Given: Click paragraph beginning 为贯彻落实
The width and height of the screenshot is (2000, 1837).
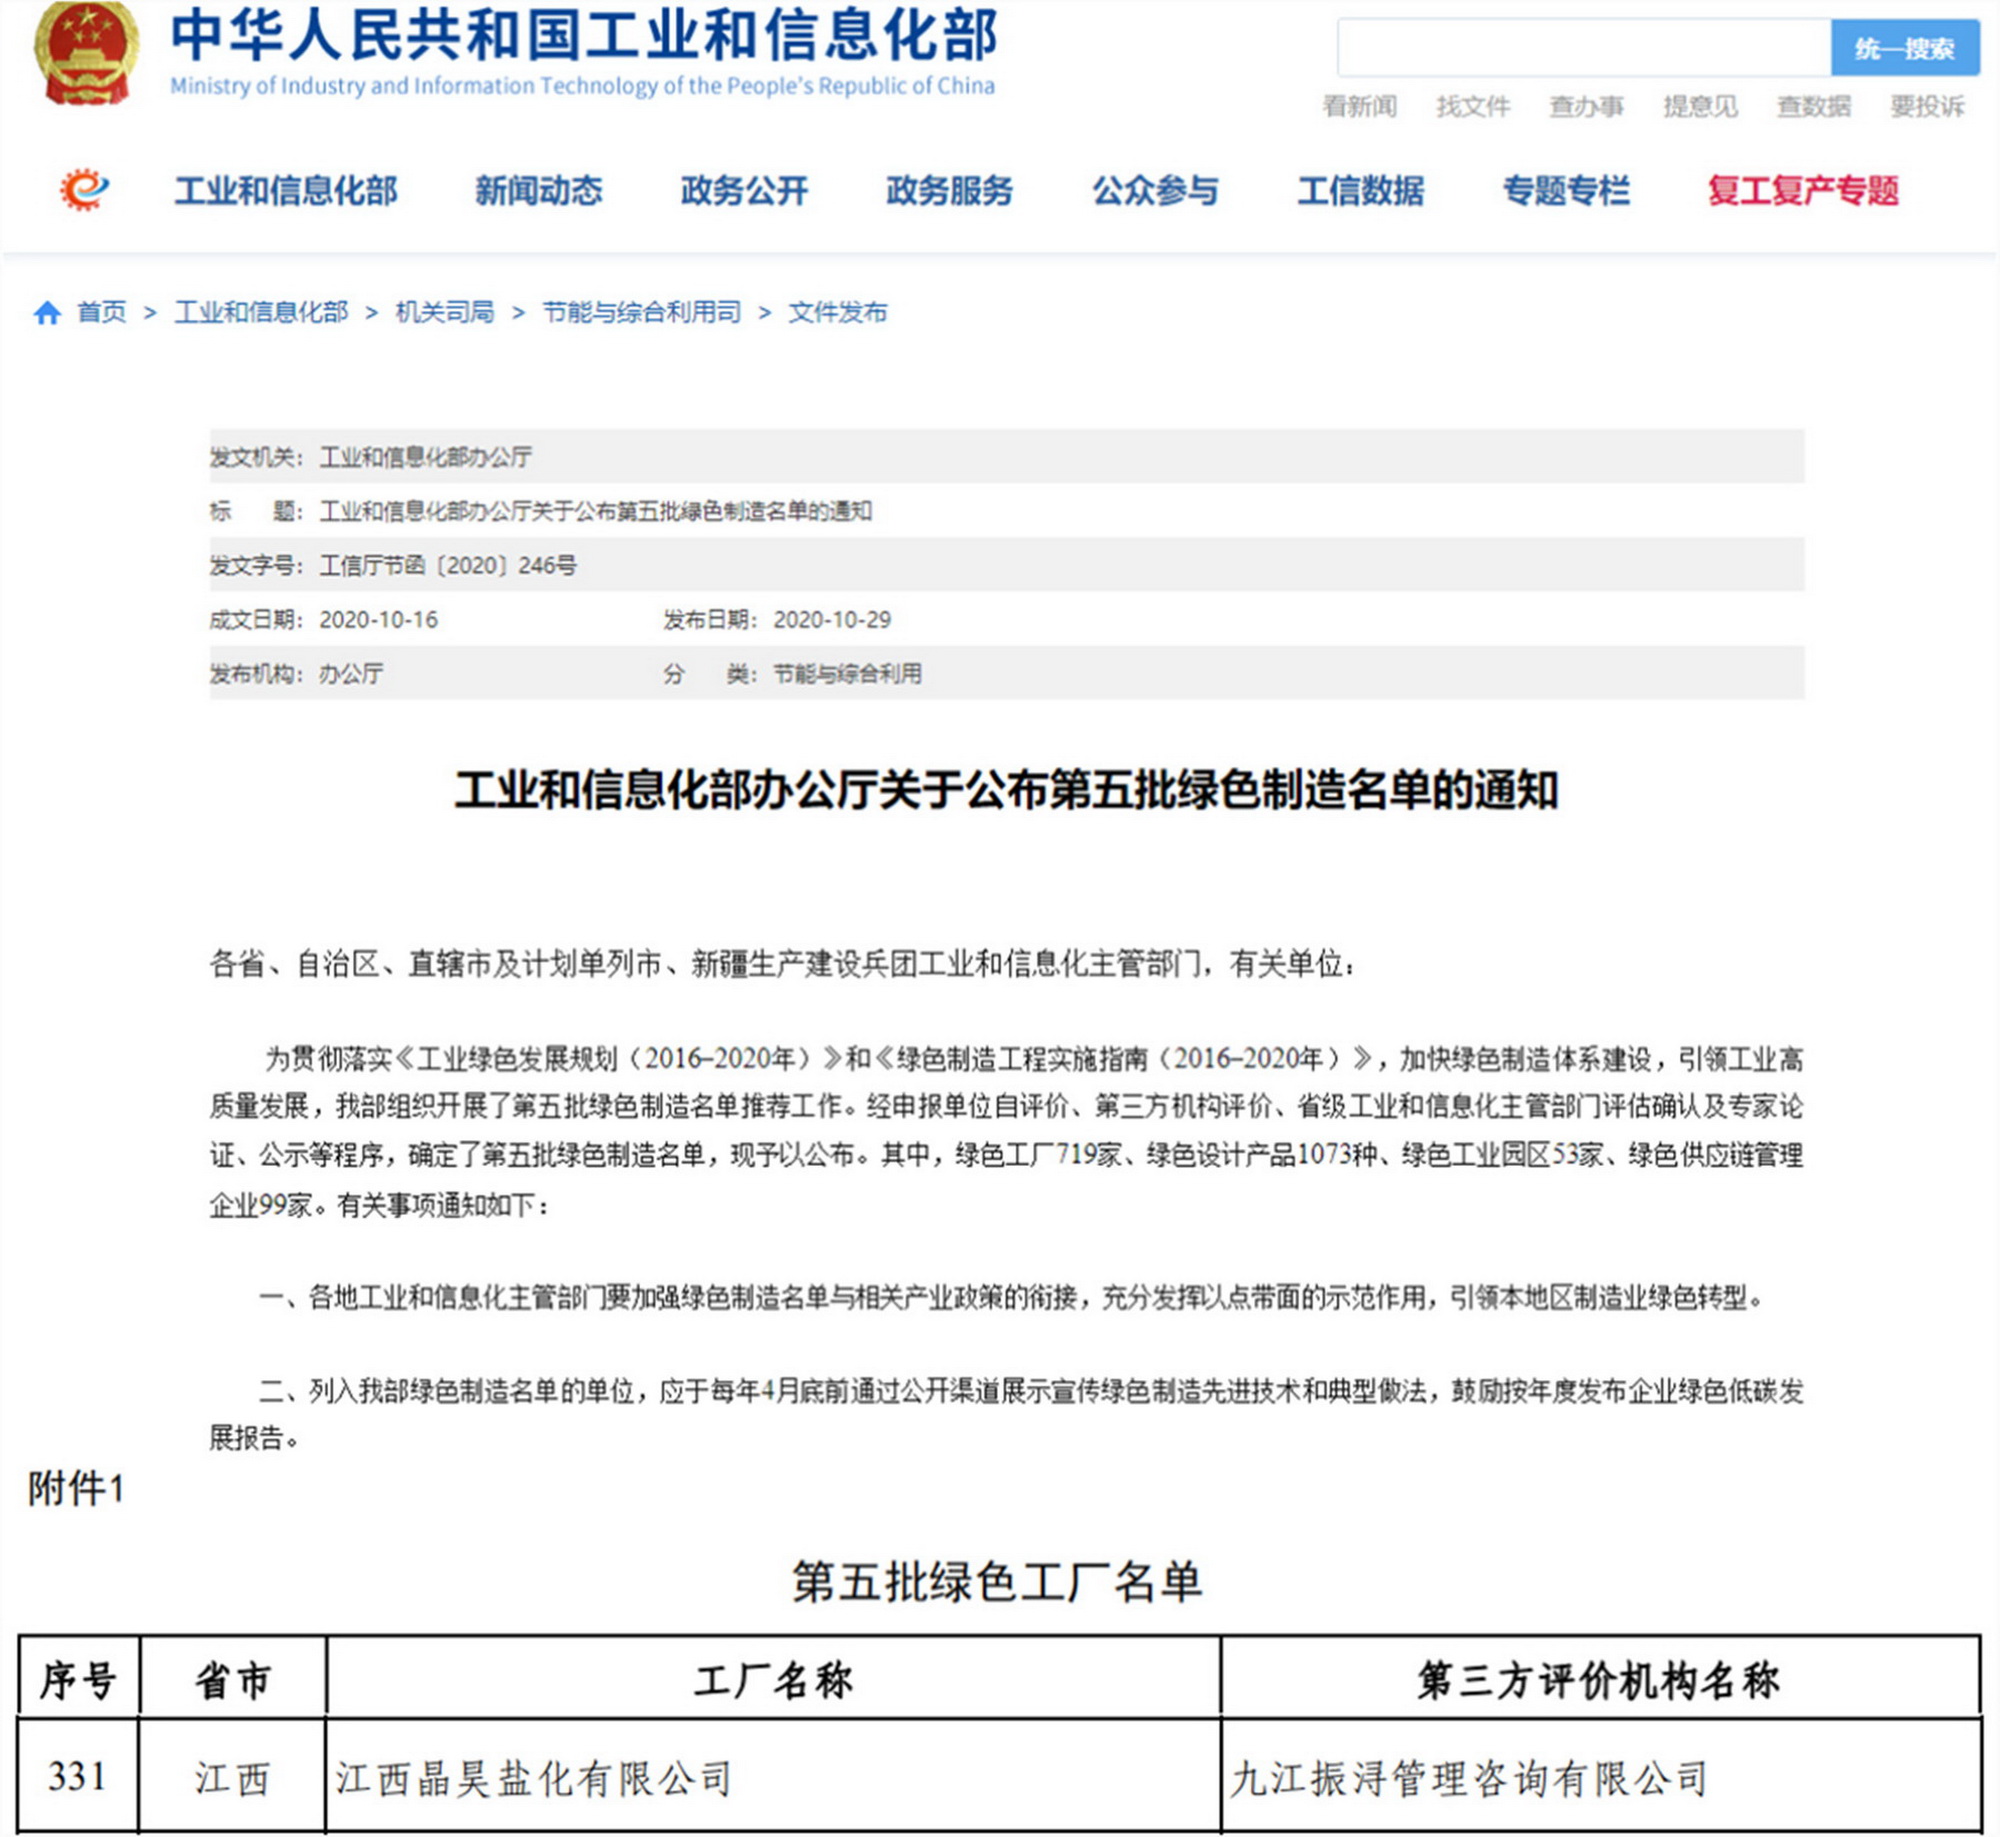Looking at the screenshot, I should (x=1006, y=1131).
